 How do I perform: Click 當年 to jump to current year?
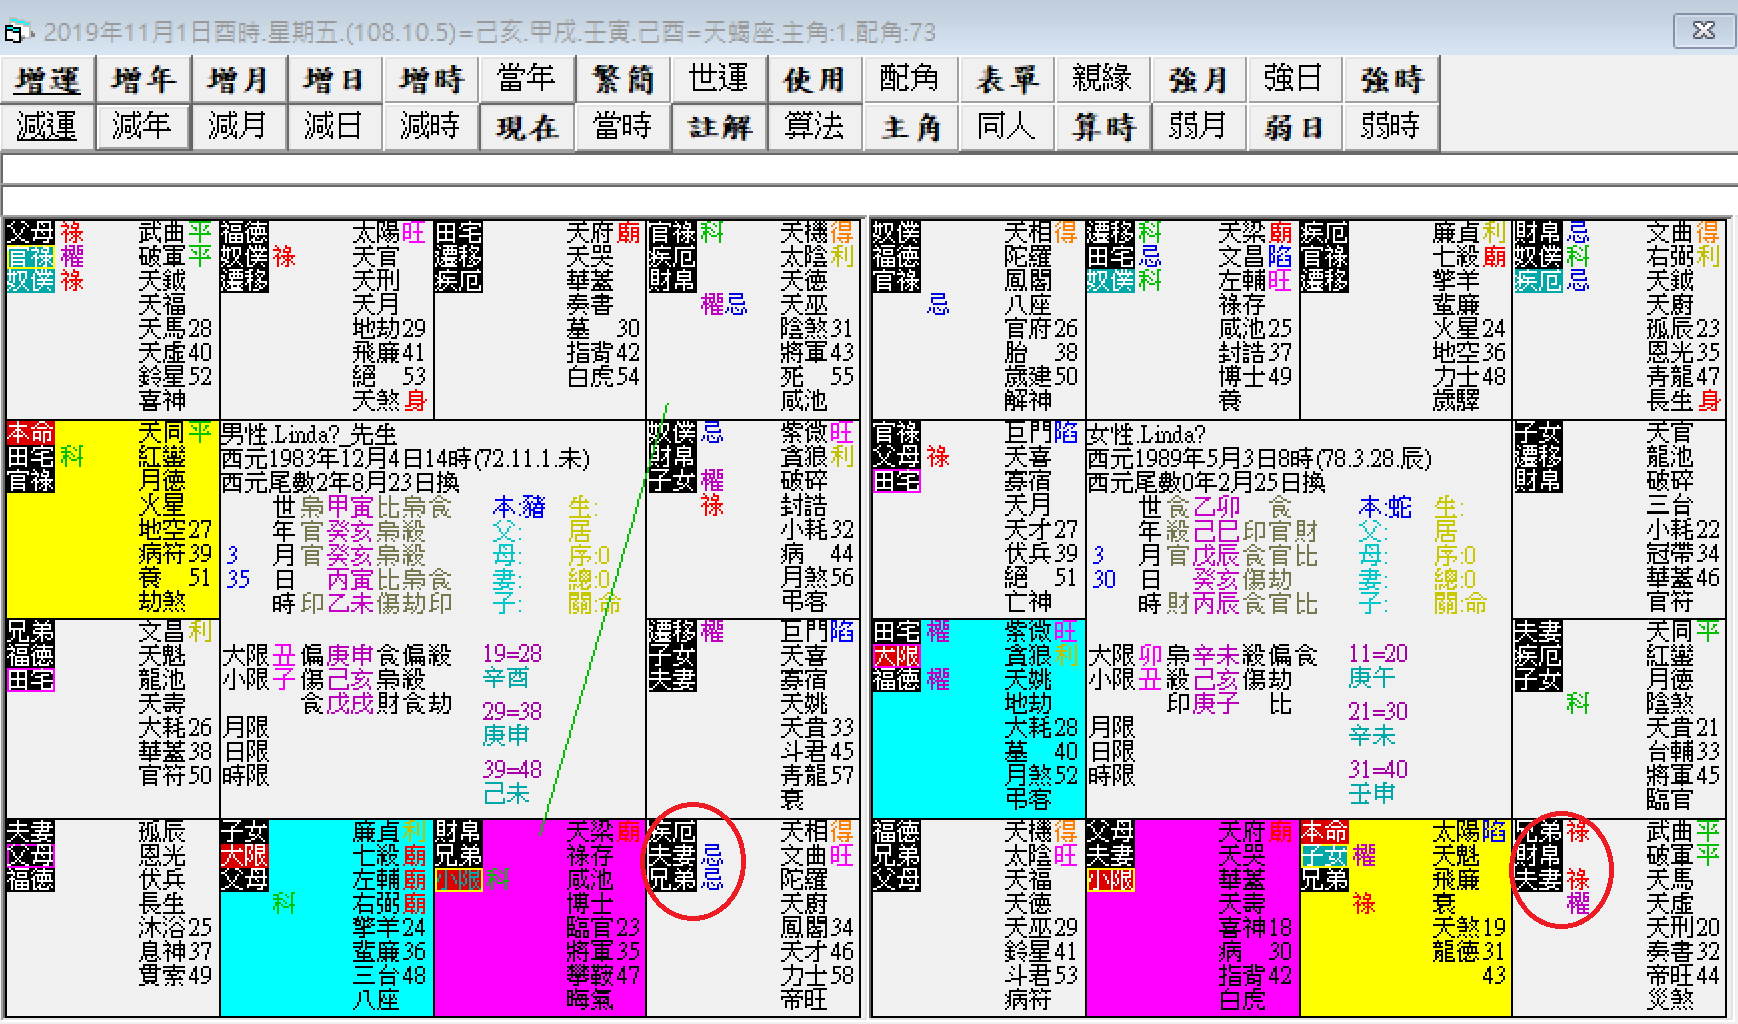click(527, 80)
